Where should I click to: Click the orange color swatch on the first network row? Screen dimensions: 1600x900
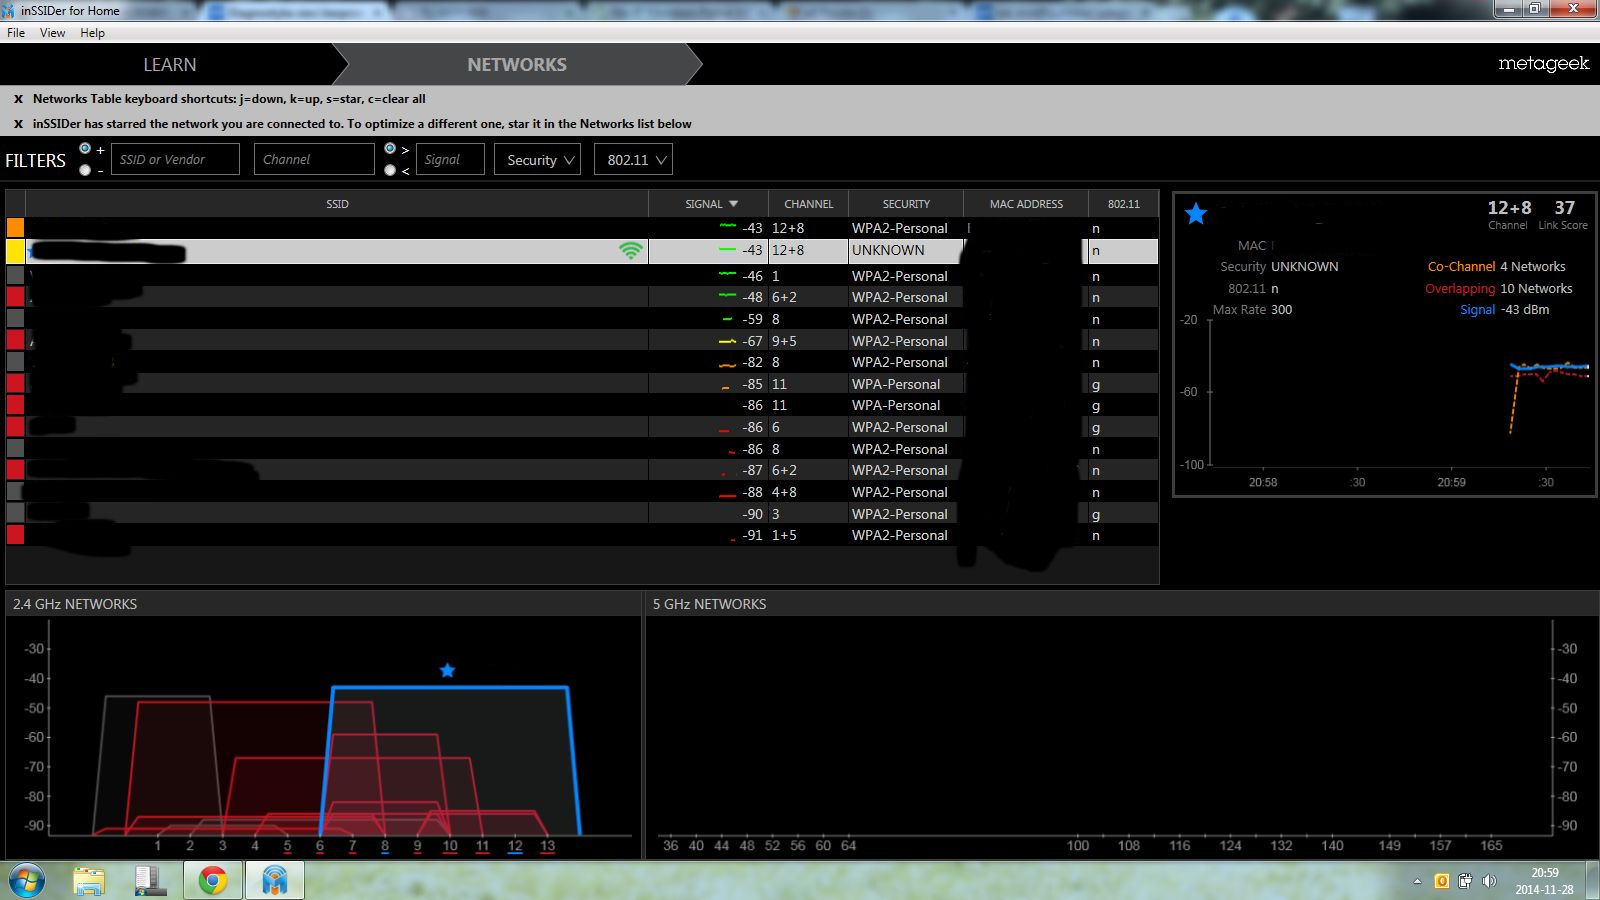pyautogui.click(x=15, y=228)
